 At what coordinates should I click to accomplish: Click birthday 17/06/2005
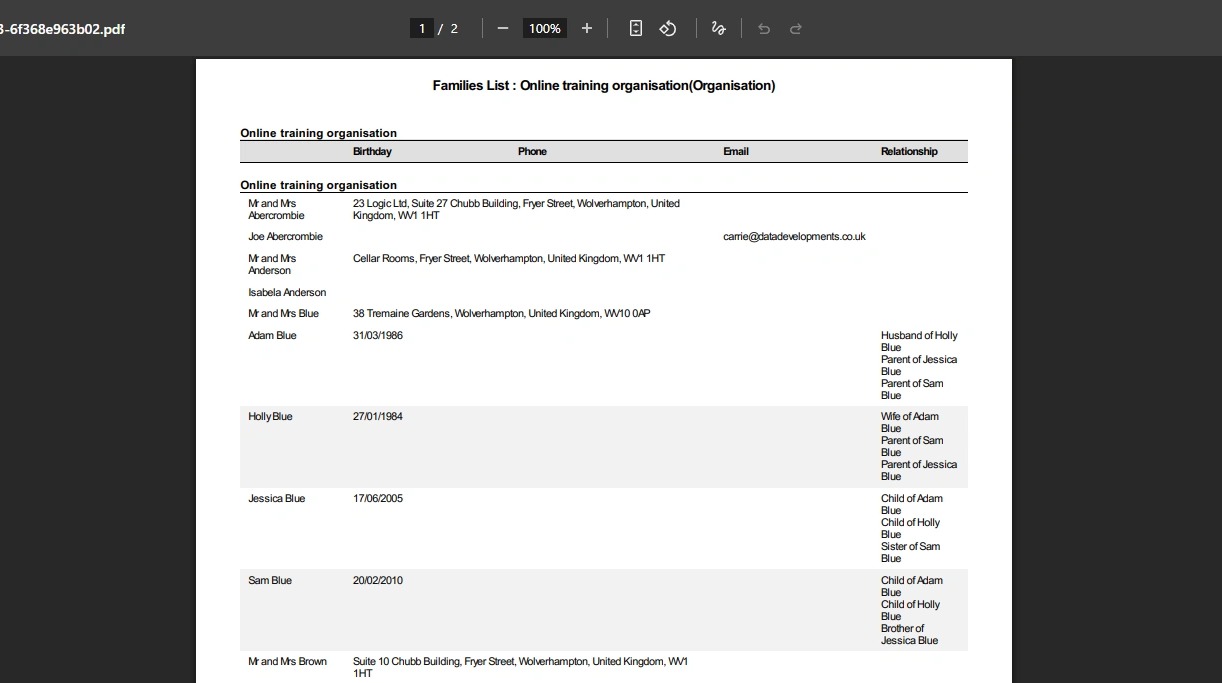click(x=378, y=498)
